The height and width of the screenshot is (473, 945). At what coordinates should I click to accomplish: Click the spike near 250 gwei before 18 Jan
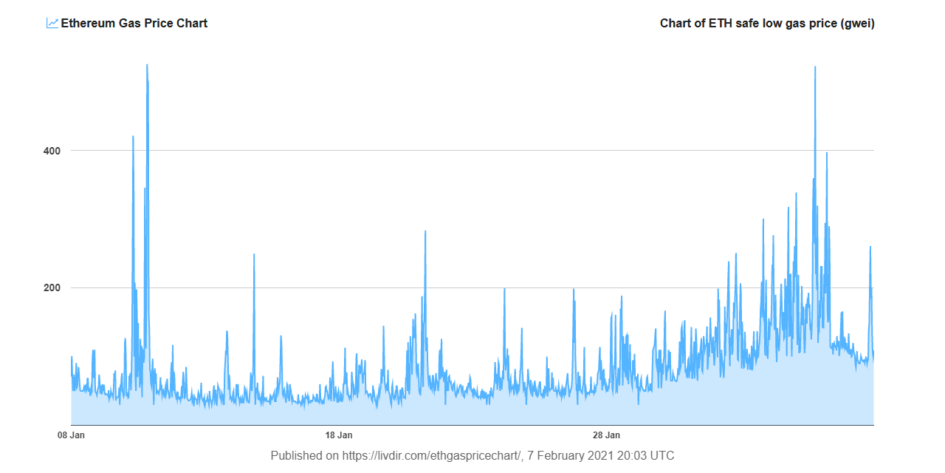[254, 256]
